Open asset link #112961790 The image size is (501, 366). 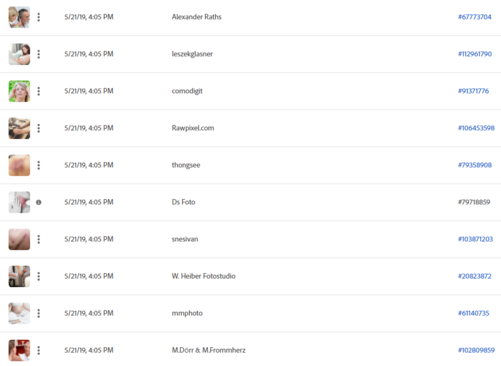[475, 54]
